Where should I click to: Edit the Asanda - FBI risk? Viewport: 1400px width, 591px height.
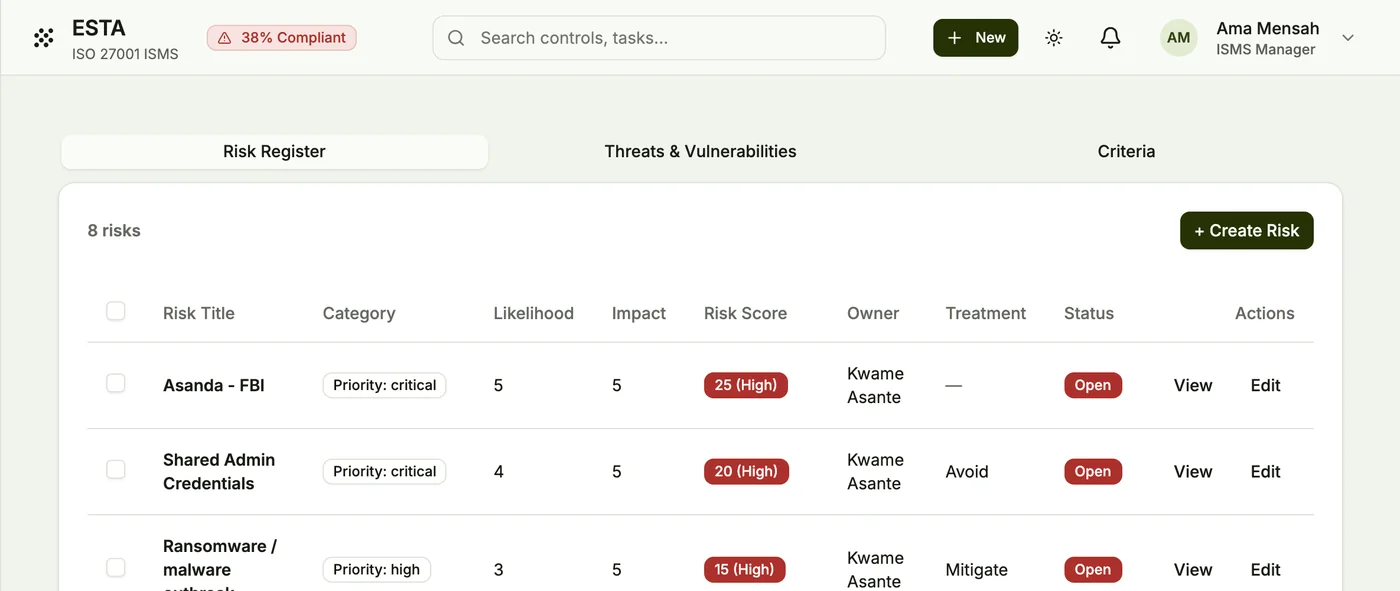click(x=1265, y=385)
